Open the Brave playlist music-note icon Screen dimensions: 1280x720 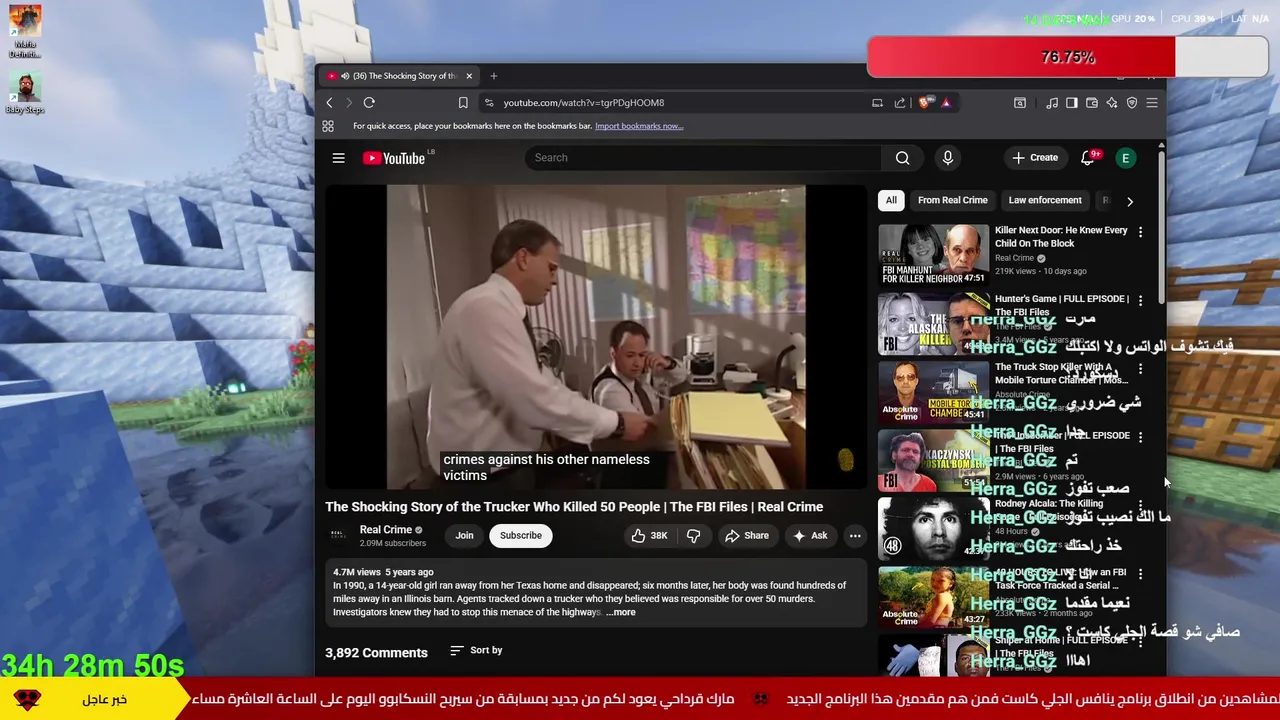point(1052,102)
